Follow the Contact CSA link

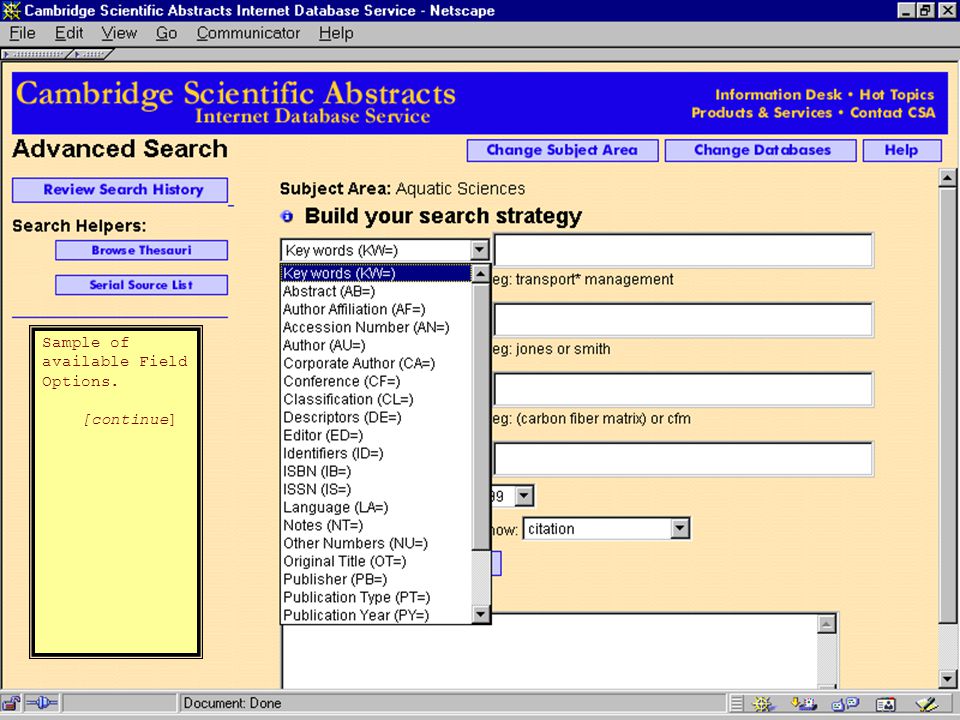[x=893, y=113]
